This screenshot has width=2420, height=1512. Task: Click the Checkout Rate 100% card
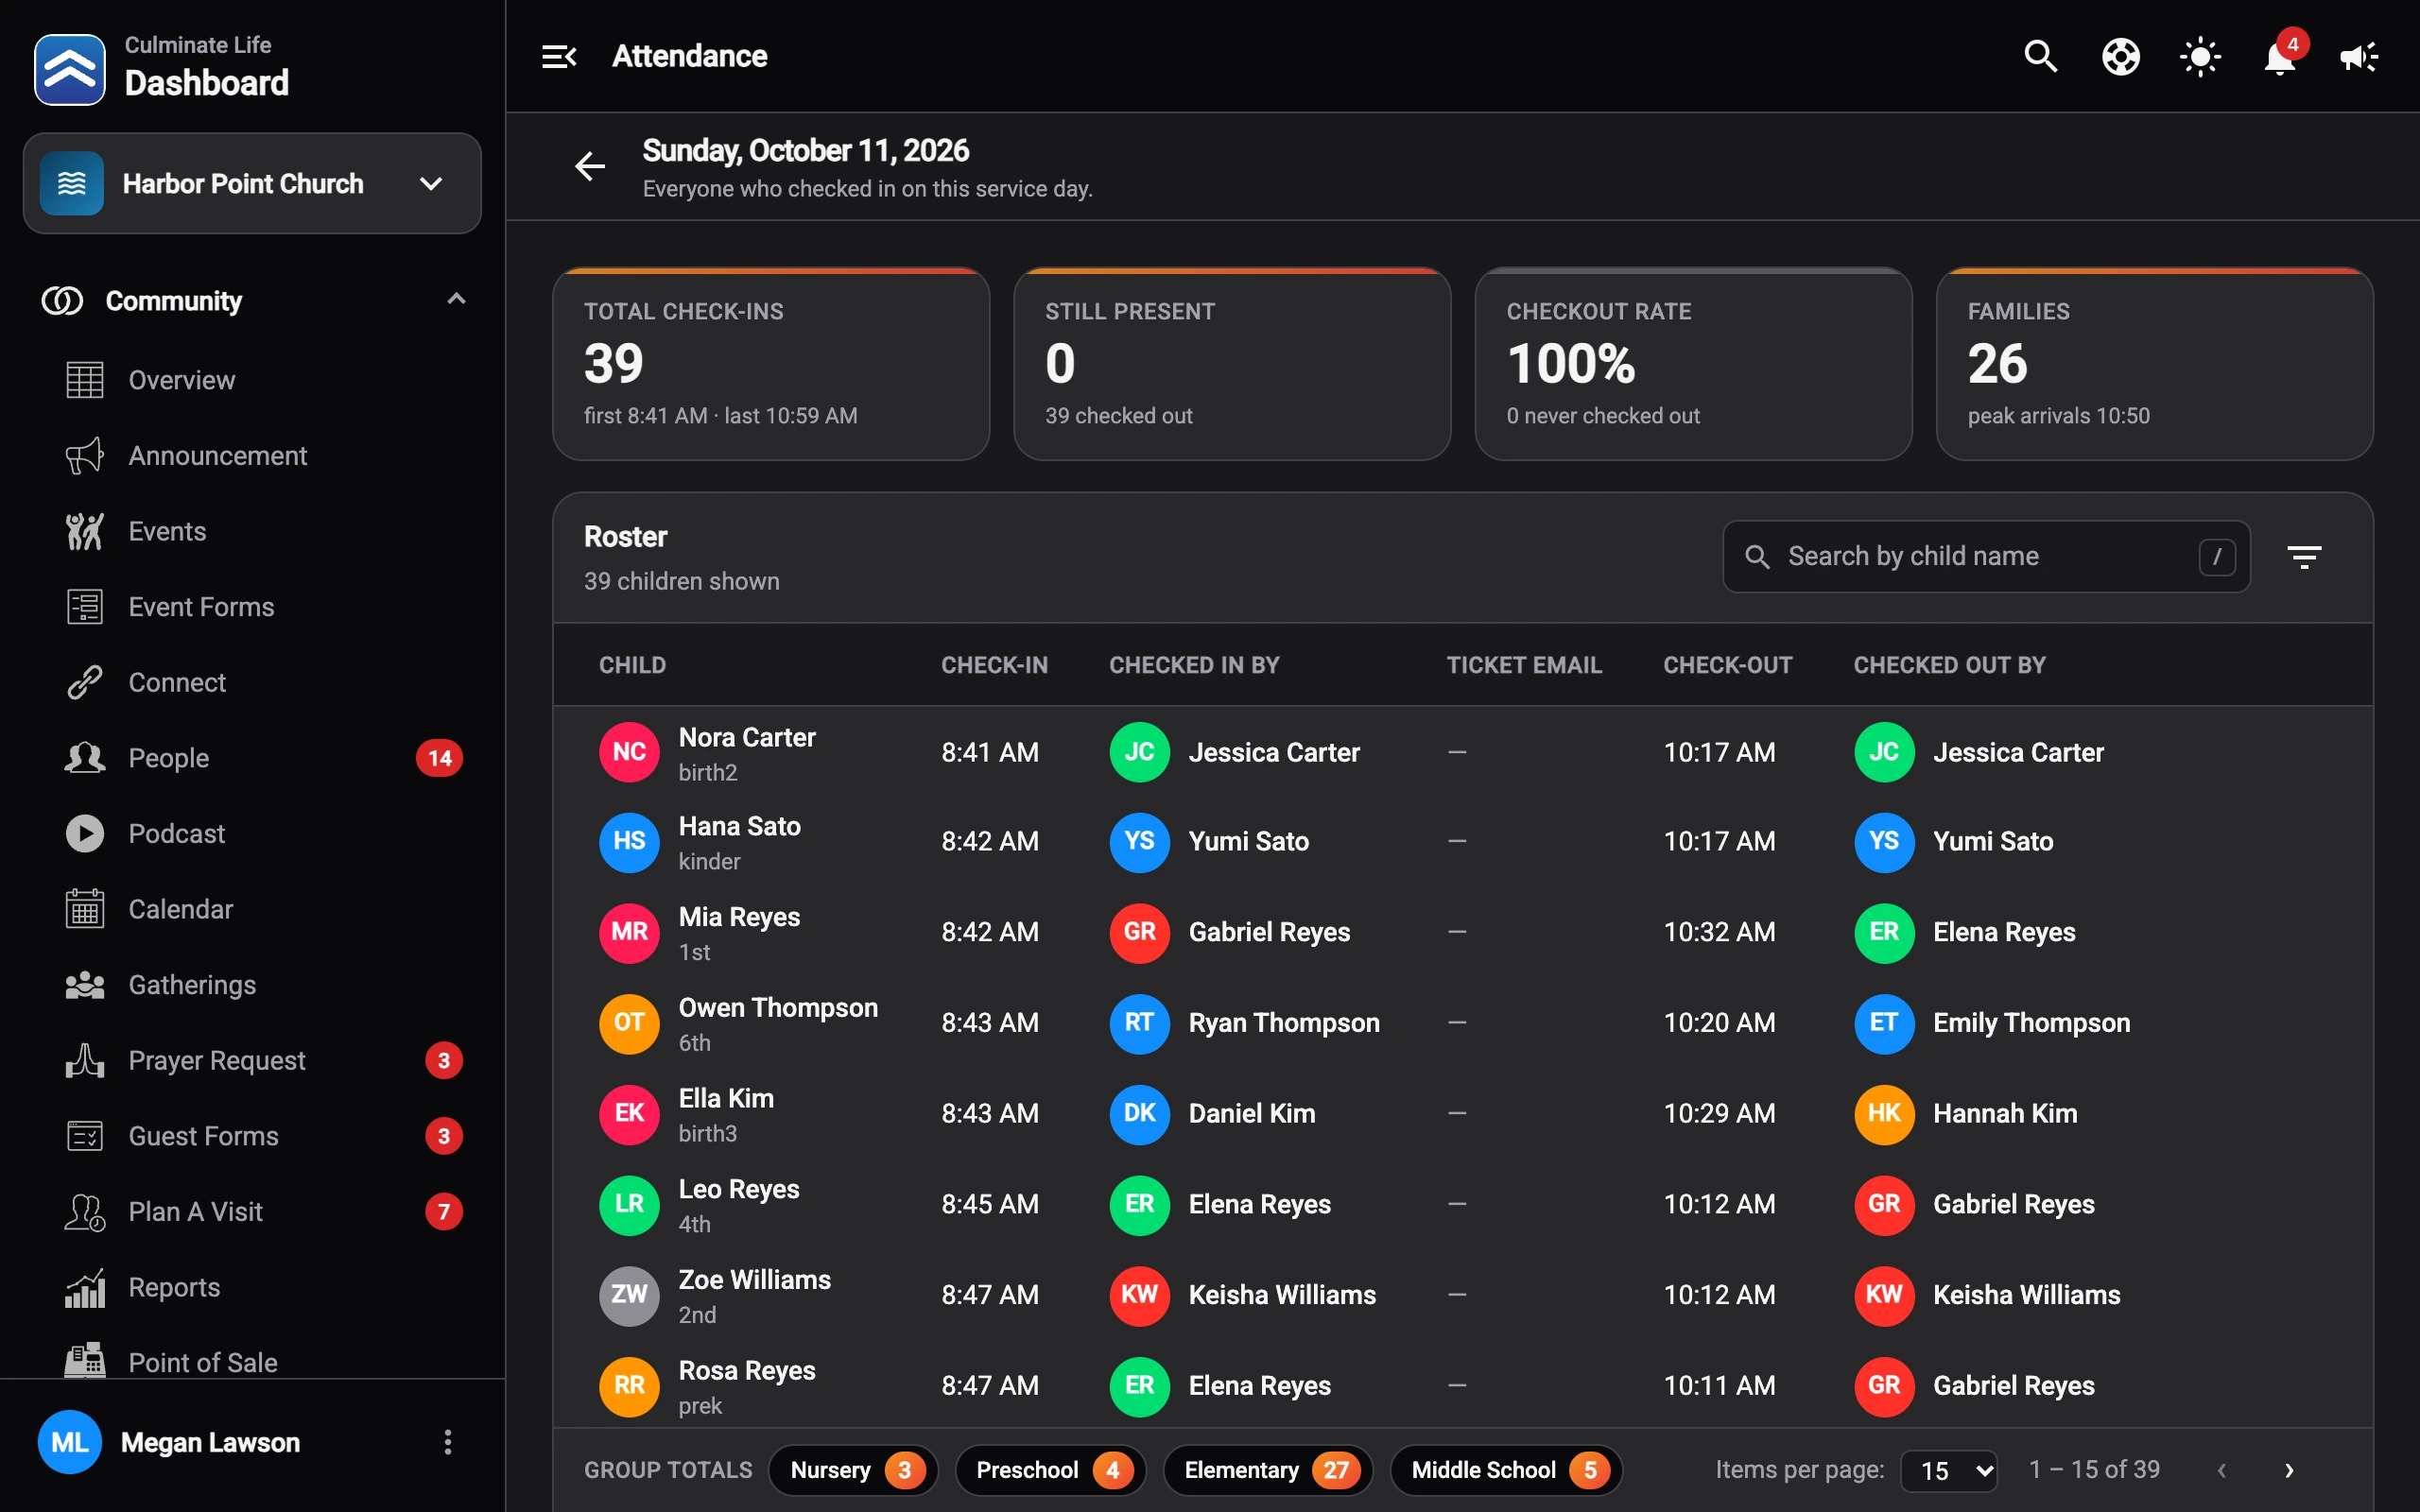1693,364
